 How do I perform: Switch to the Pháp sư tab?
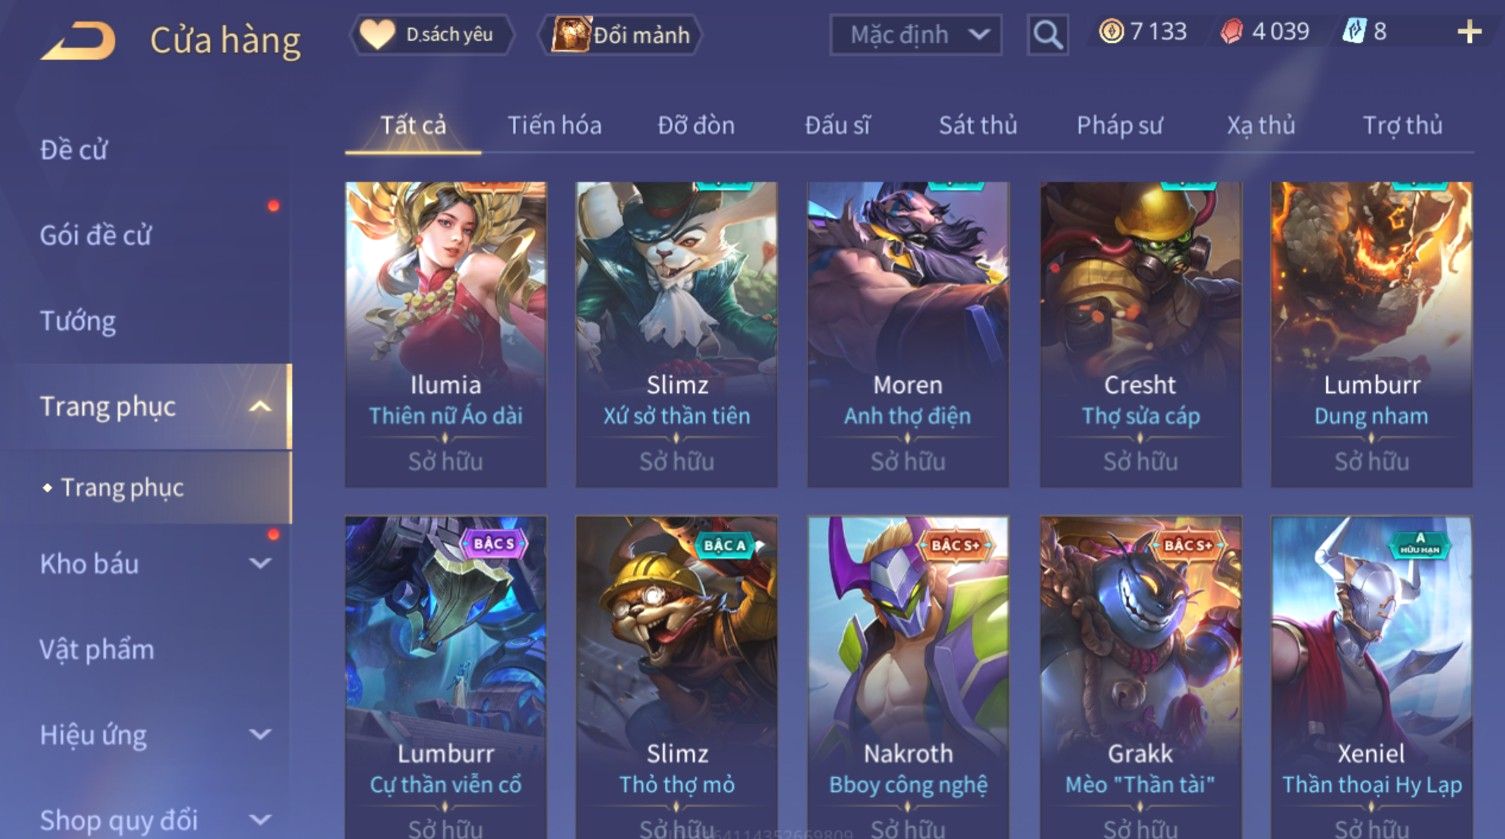coord(1119,125)
